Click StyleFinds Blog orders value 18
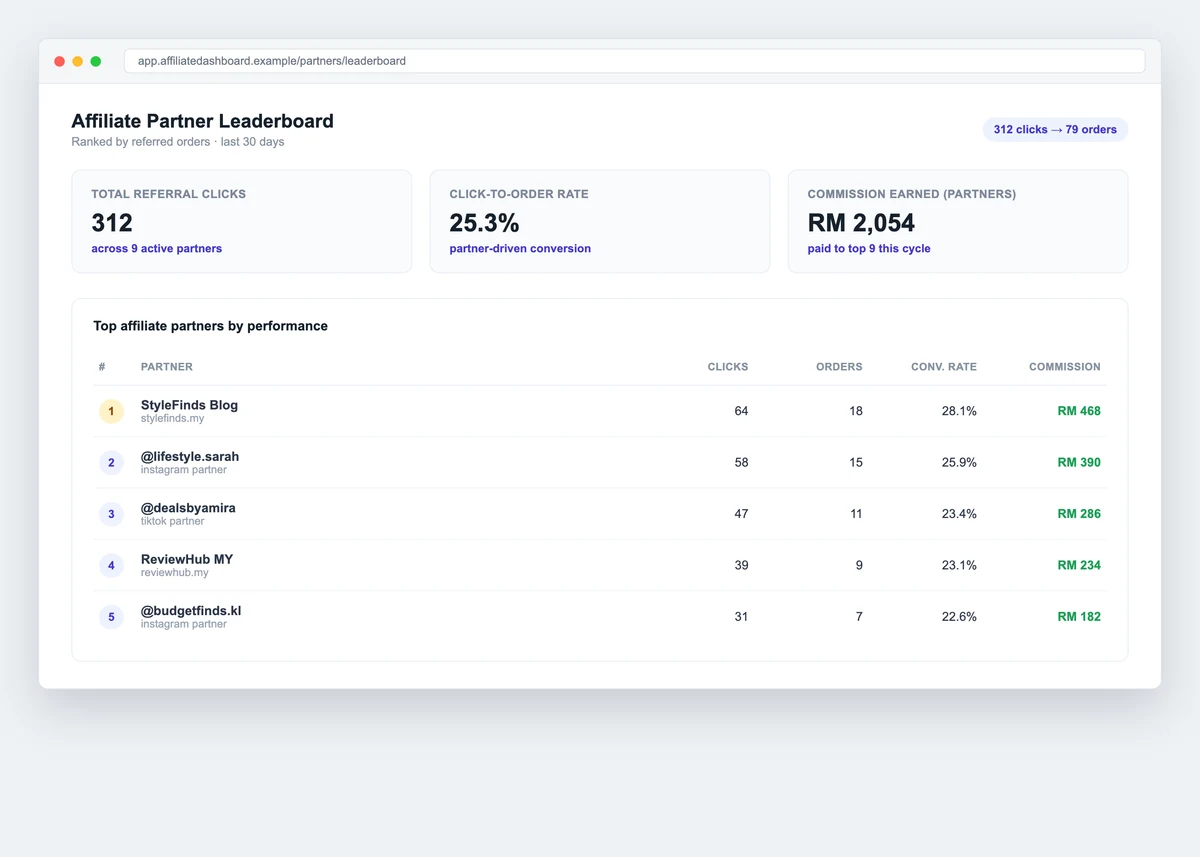Image resolution: width=1200 pixels, height=857 pixels. pyautogui.click(x=856, y=411)
